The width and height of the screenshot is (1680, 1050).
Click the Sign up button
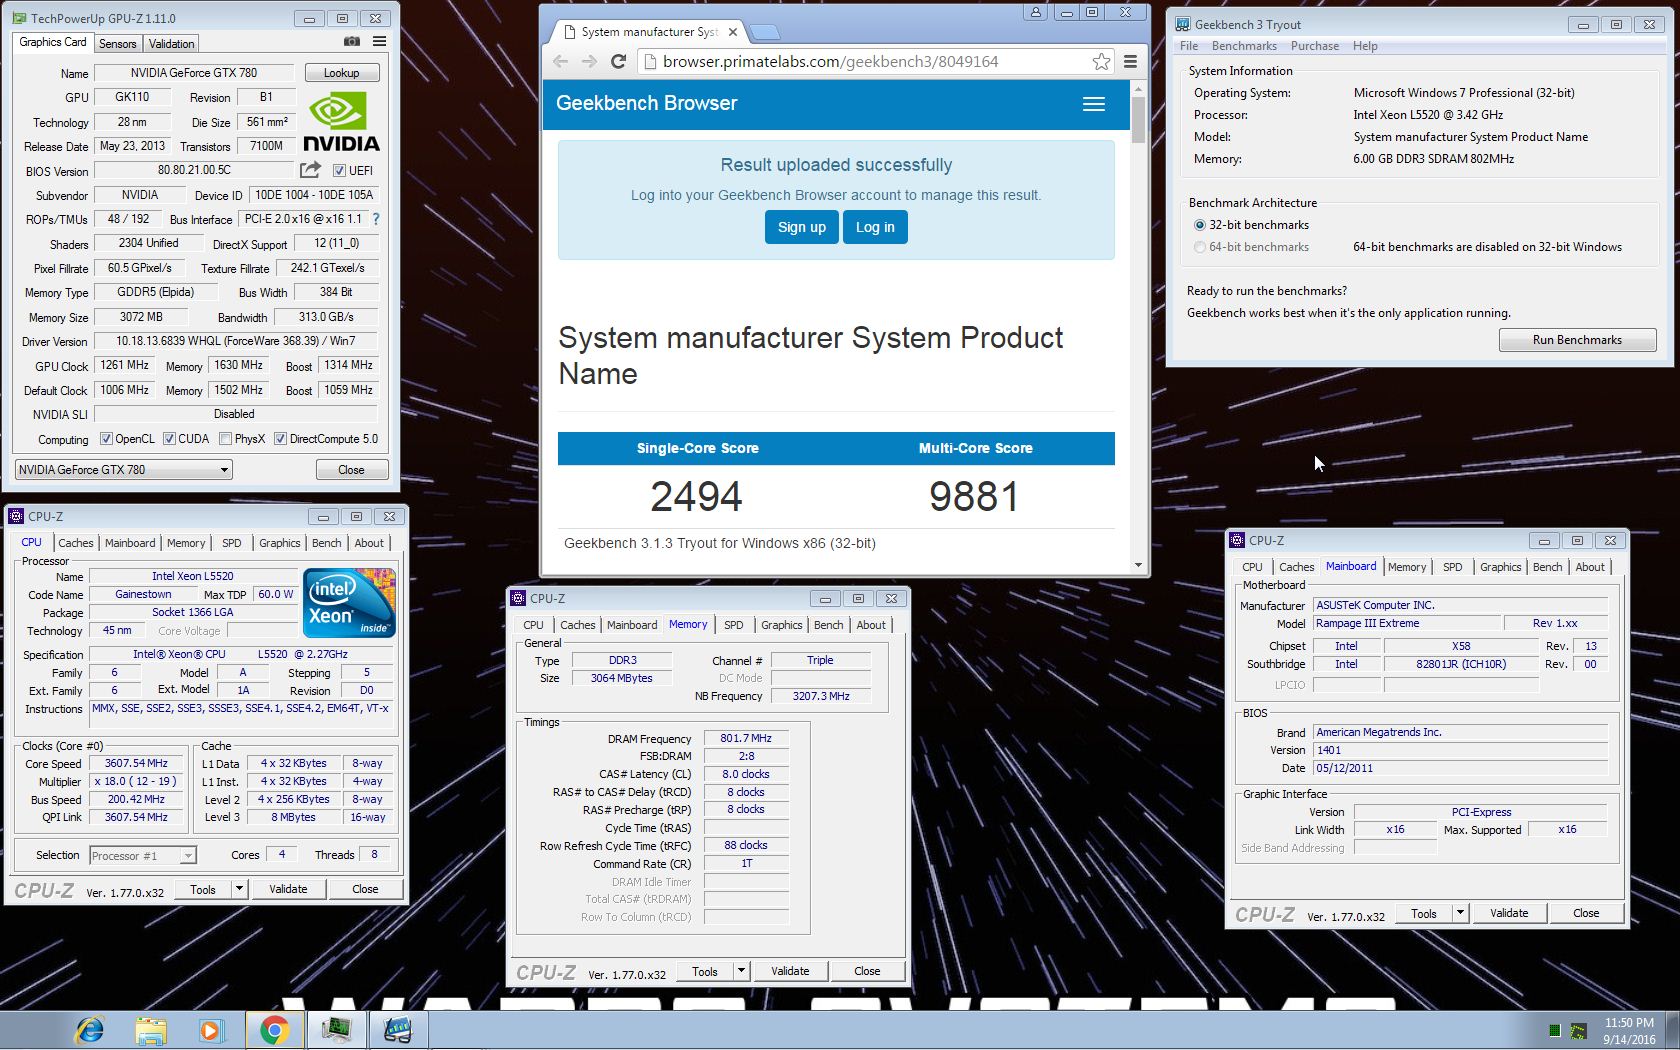[802, 227]
